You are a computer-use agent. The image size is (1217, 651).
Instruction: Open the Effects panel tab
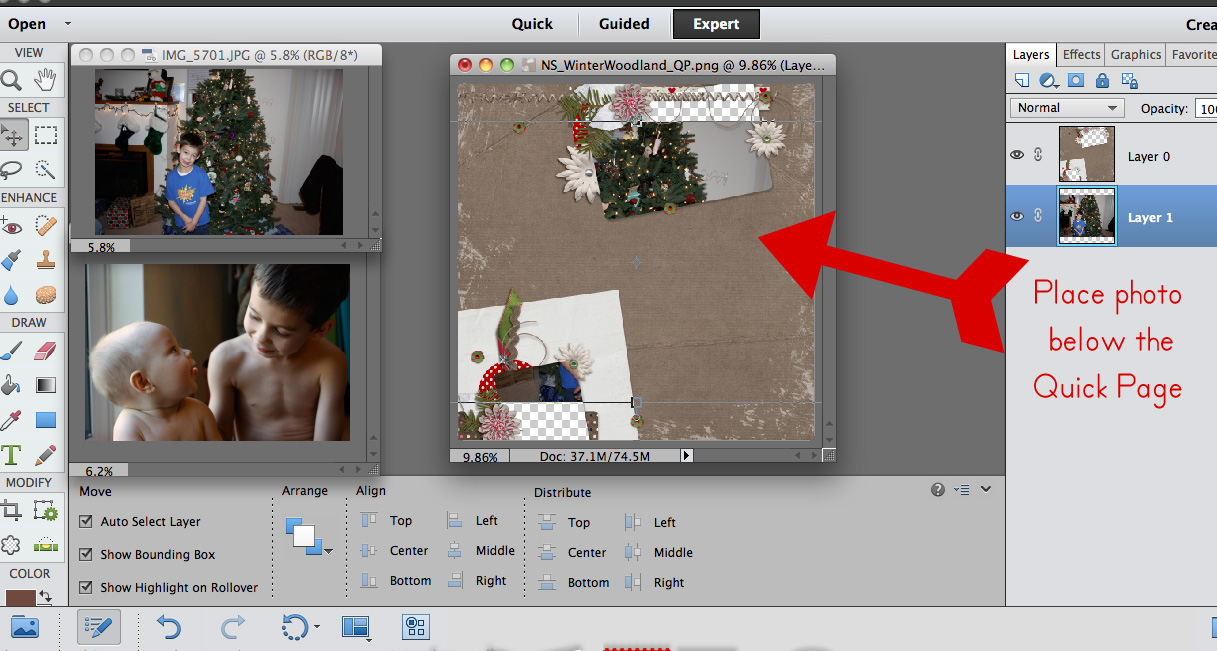coord(1081,55)
